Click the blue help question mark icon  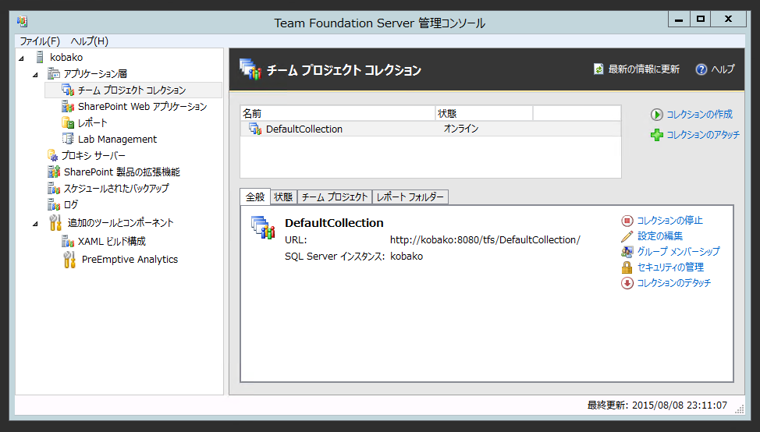point(701,69)
